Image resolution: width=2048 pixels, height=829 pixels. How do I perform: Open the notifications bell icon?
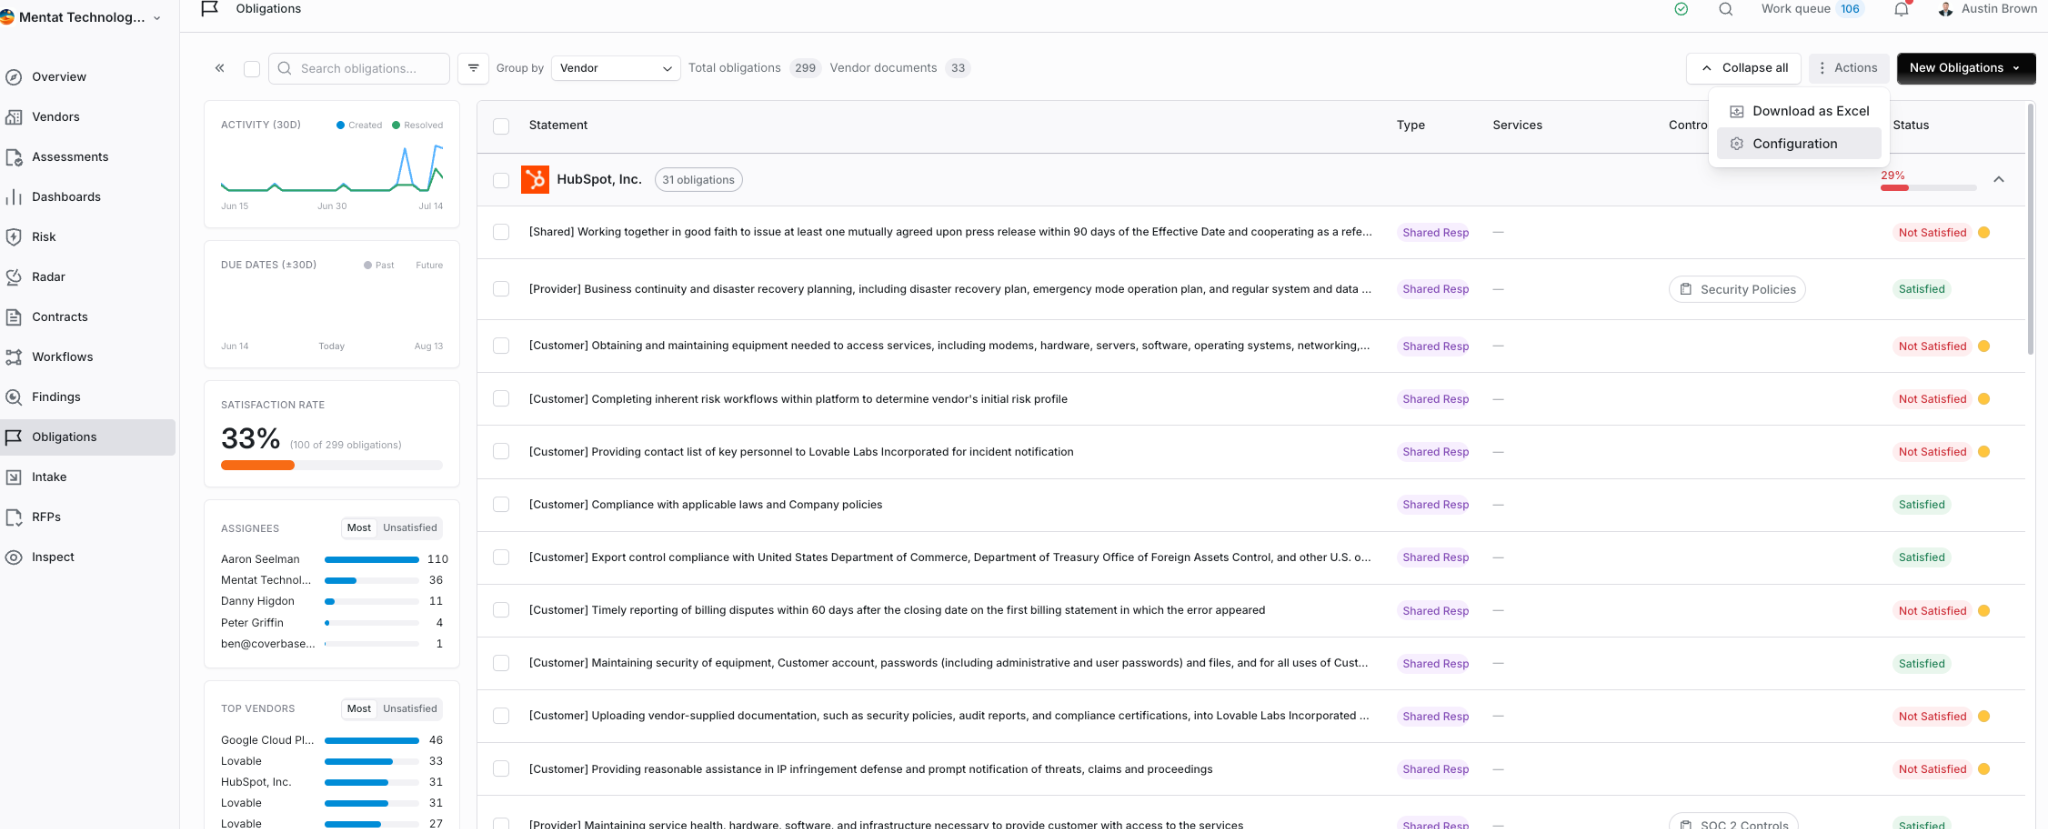[1901, 9]
